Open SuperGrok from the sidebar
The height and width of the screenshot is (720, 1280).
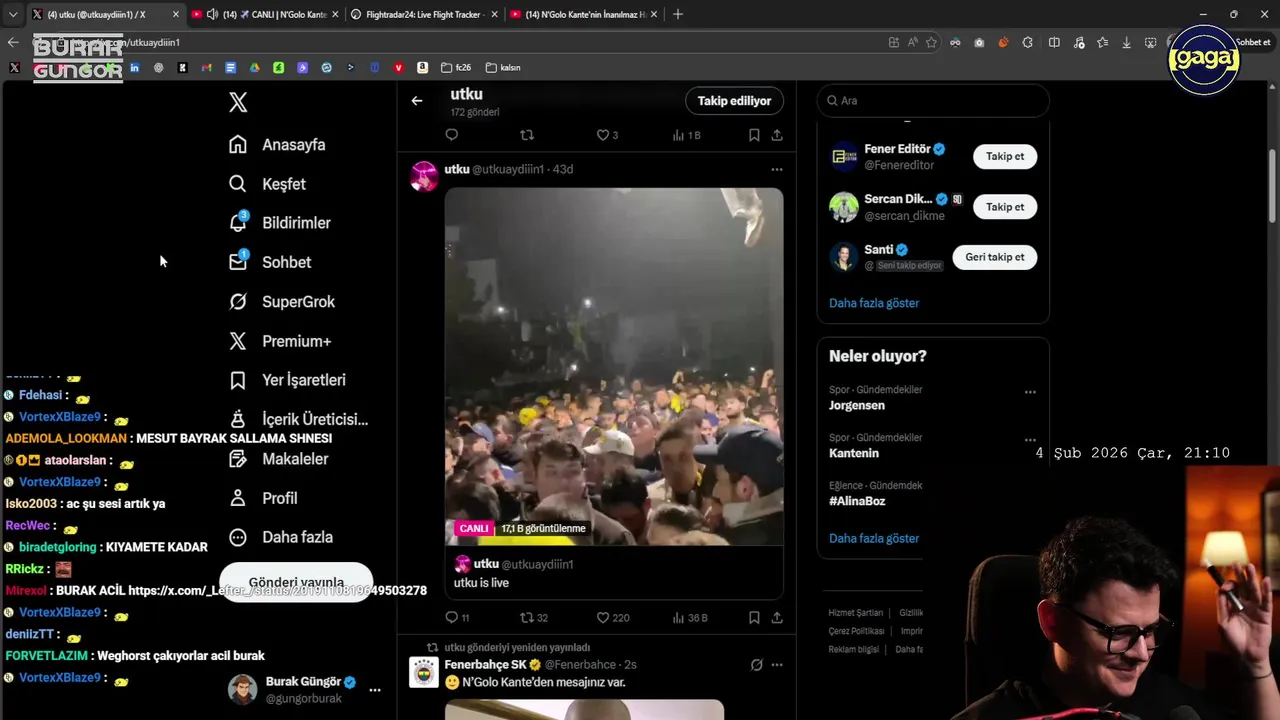point(281,301)
